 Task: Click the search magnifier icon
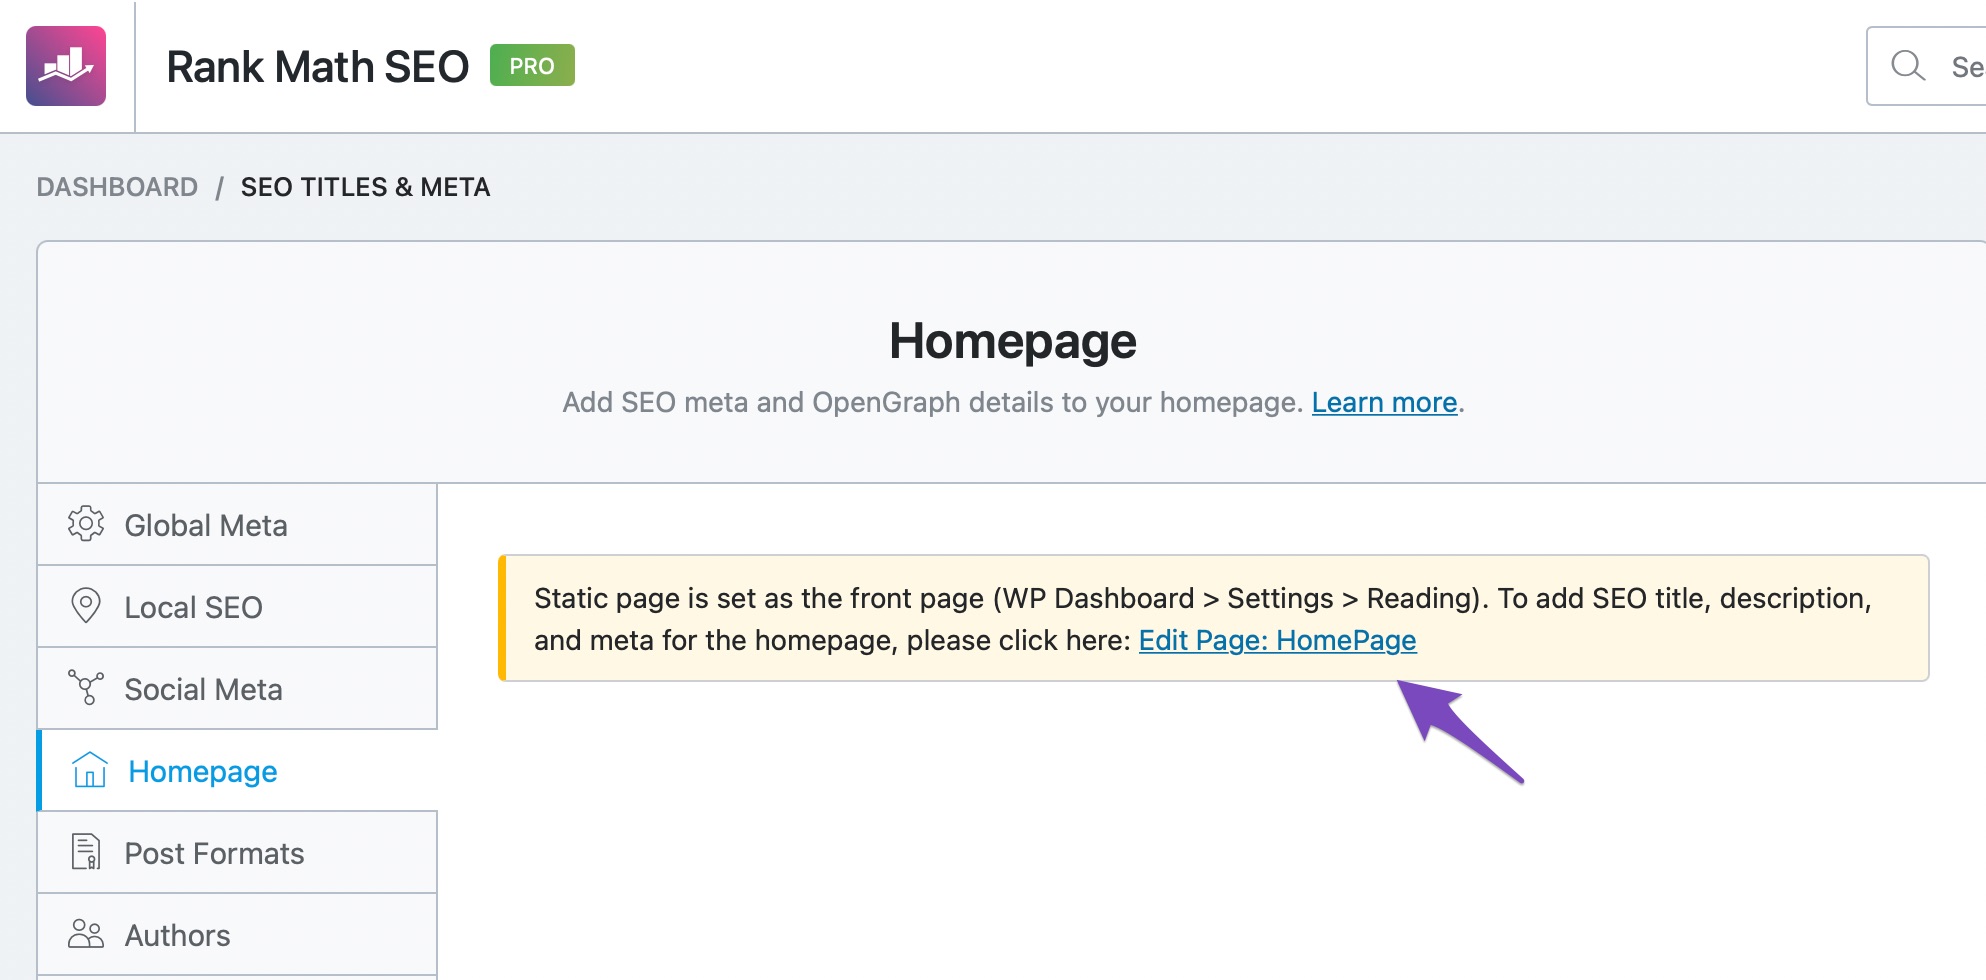[x=1908, y=66]
